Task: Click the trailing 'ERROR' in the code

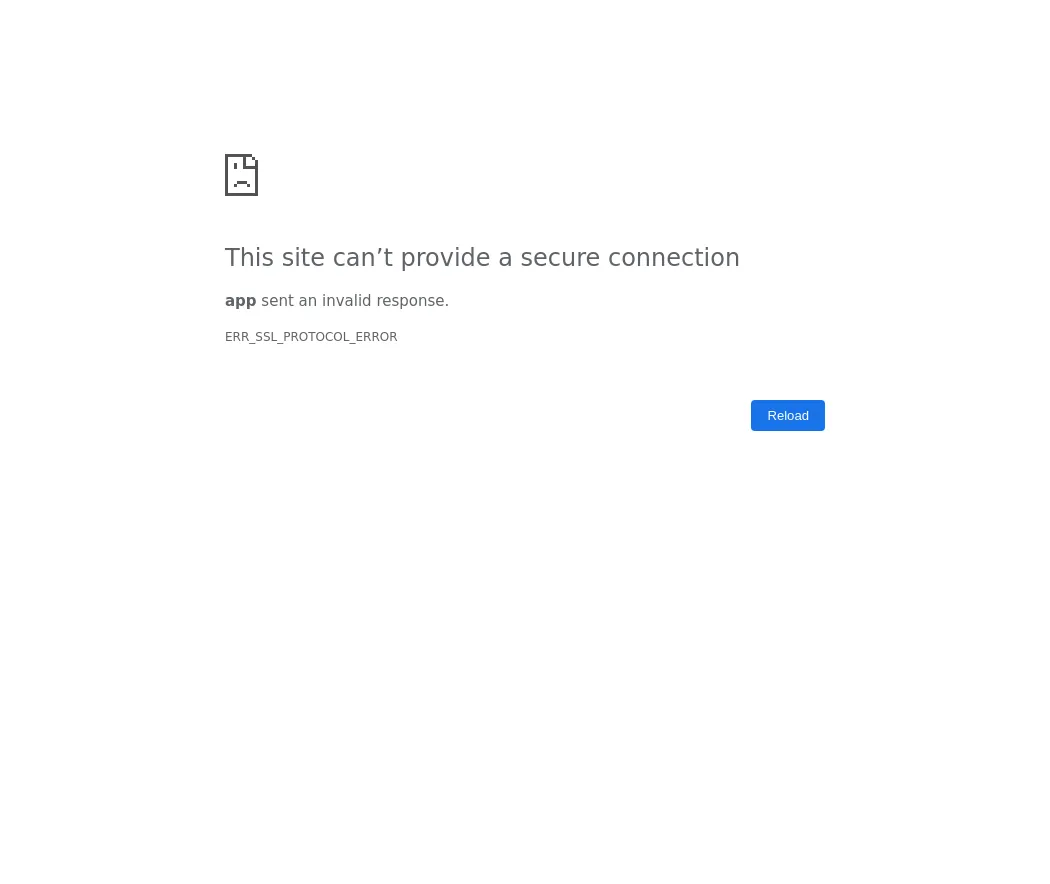Action: pyautogui.click(x=376, y=337)
